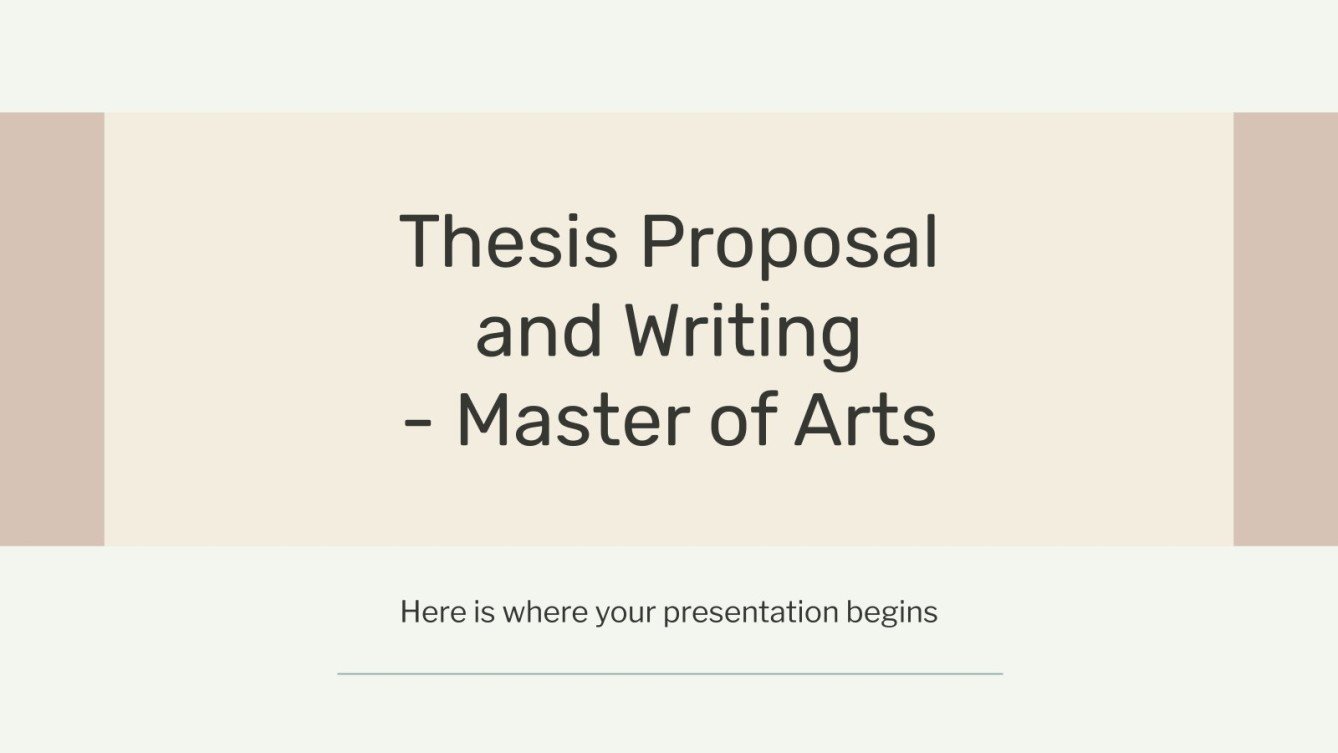Click the word "Thesis" in the title

(x=509, y=243)
